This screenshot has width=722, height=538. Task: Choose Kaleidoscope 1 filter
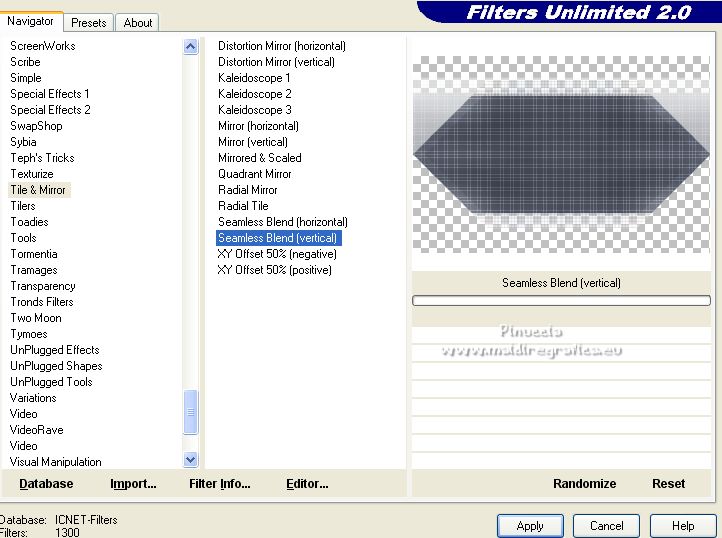(x=254, y=78)
